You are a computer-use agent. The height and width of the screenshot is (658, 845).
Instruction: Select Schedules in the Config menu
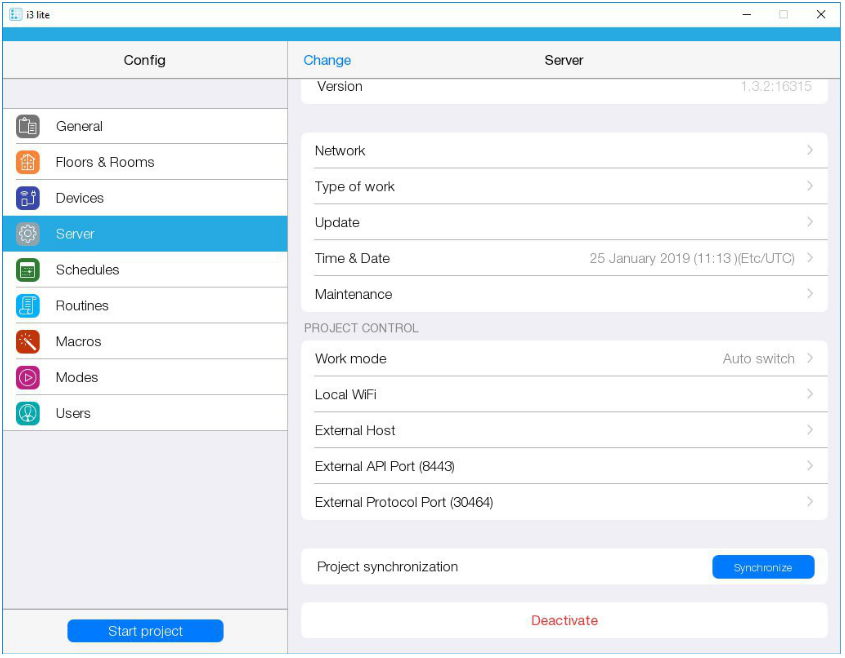click(87, 270)
